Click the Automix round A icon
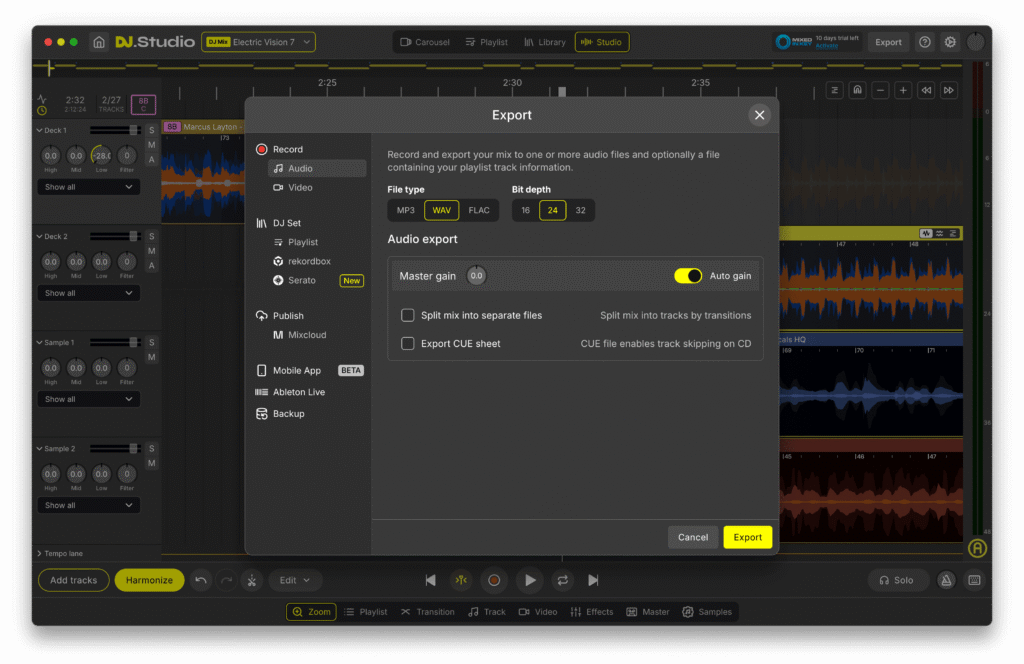 coord(978,548)
